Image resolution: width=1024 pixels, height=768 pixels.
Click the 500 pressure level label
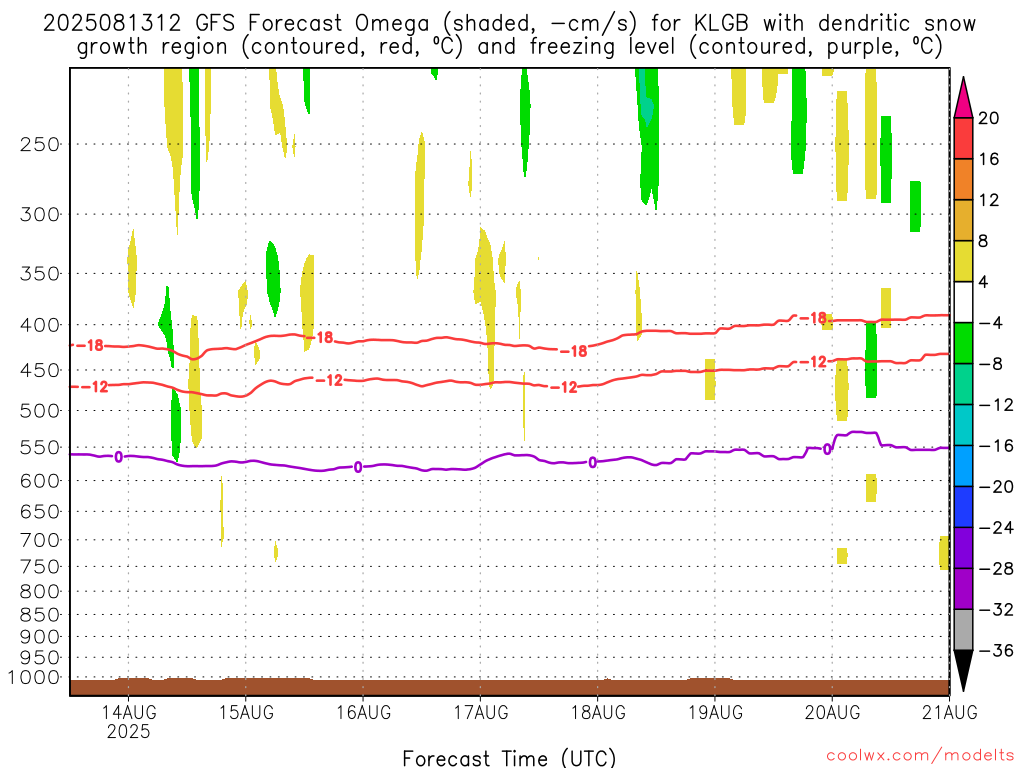(40, 411)
